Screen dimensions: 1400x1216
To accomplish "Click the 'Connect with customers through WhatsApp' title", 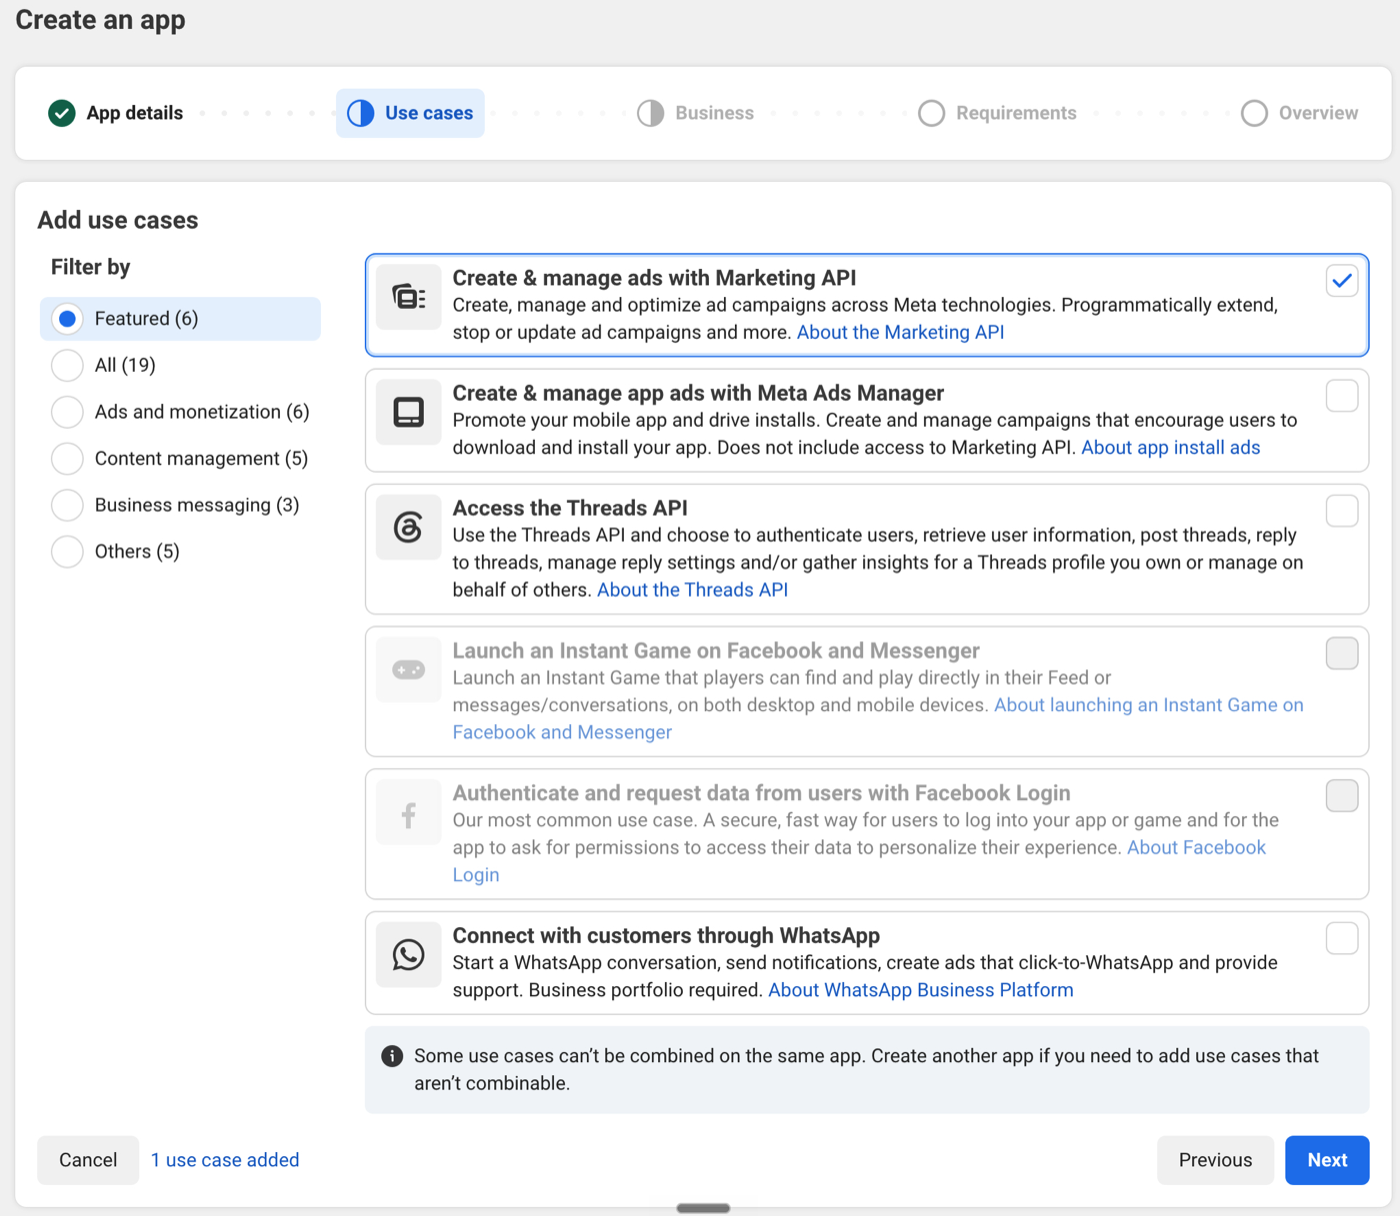I will pos(666,936).
